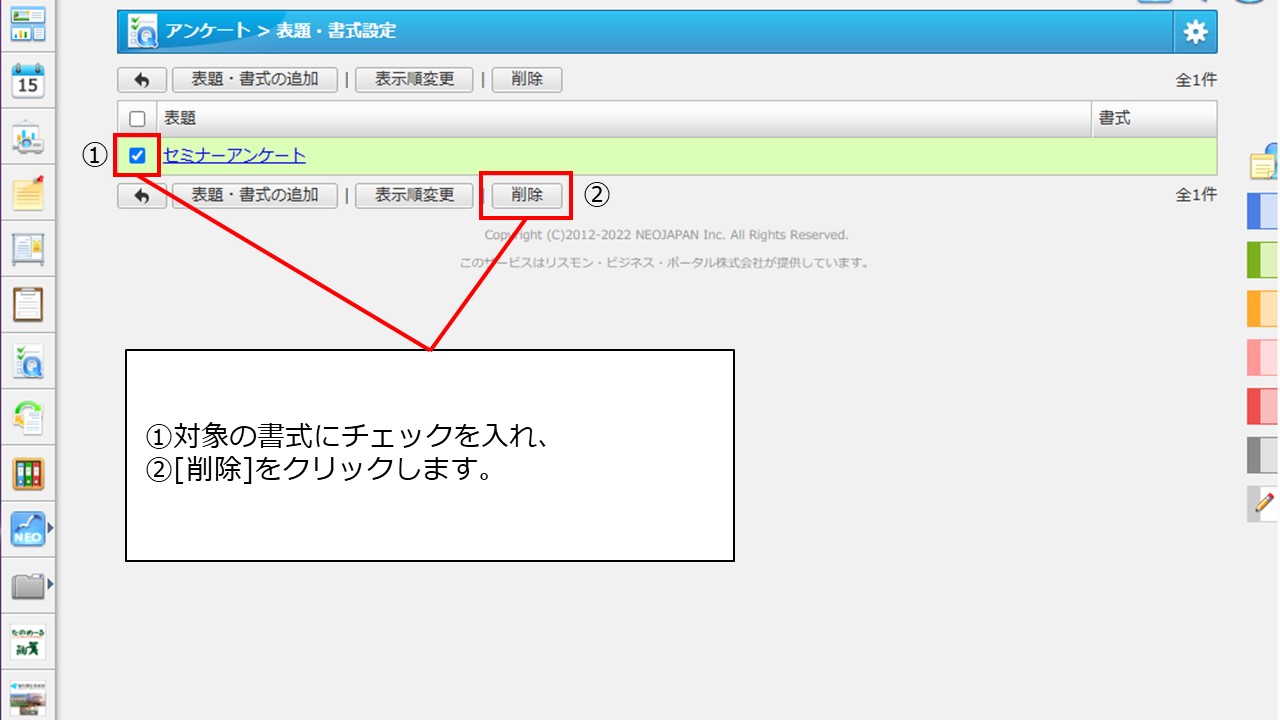
Task: Open the セミナーアンケート link
Action: (234, 155)
